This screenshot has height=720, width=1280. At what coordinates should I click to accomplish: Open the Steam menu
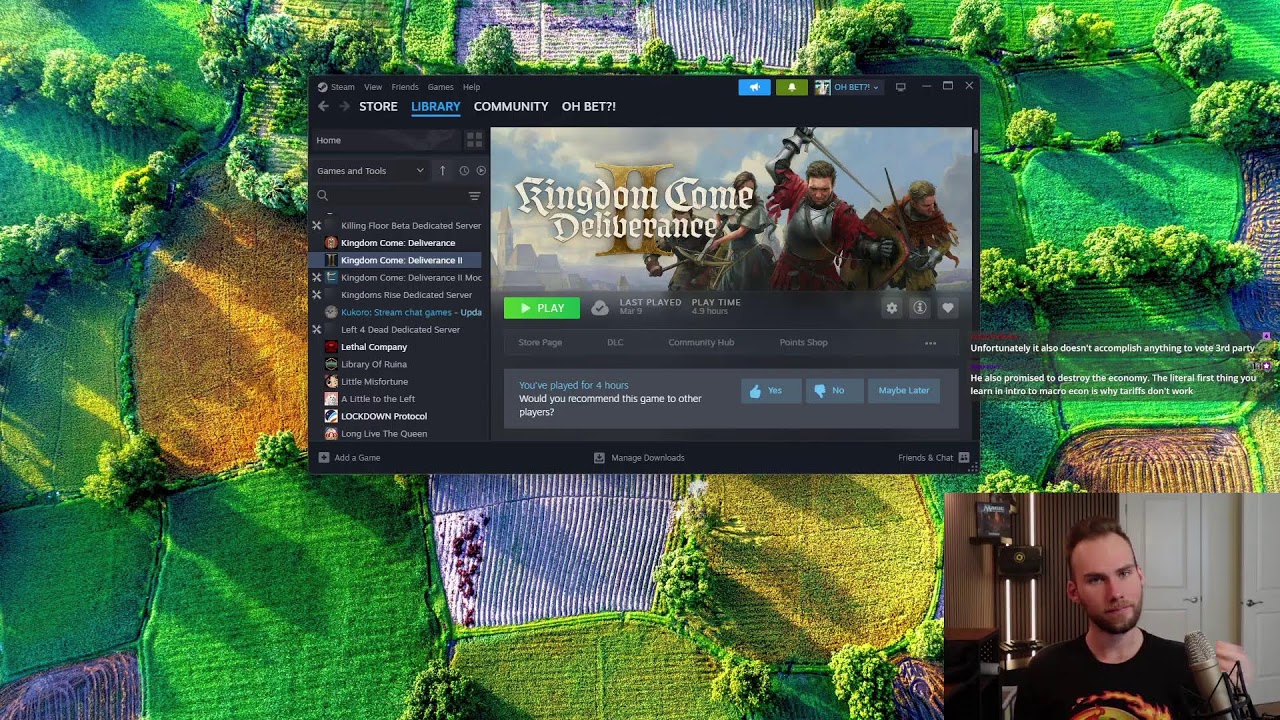(x=342, y=87)
